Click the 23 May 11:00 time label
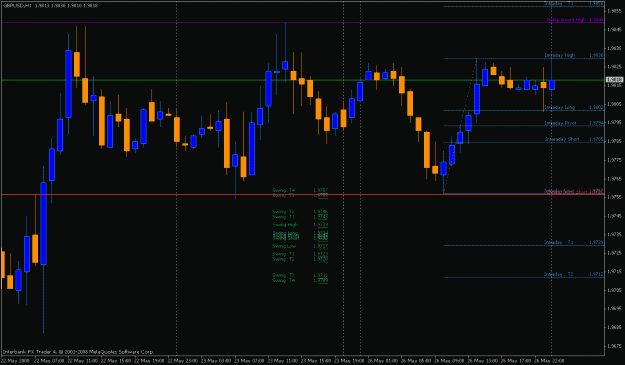Image resolution: width=625 pixels, height=365 pixels. (x=283, y=361)
